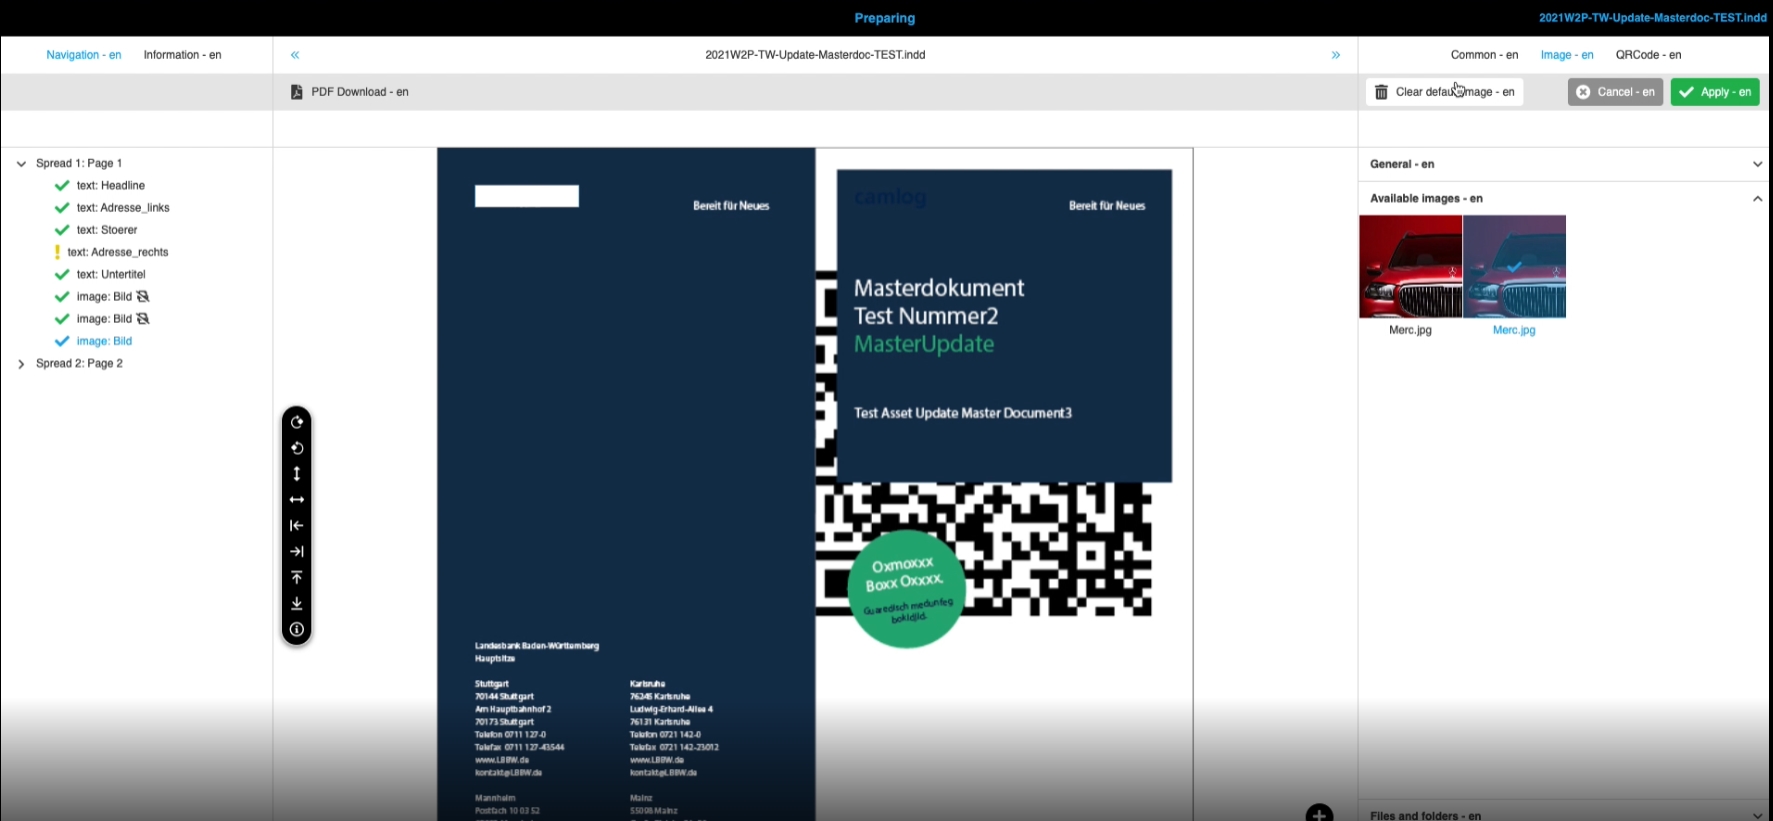Click the PDF file icon in the toolbar

point(296,92)
